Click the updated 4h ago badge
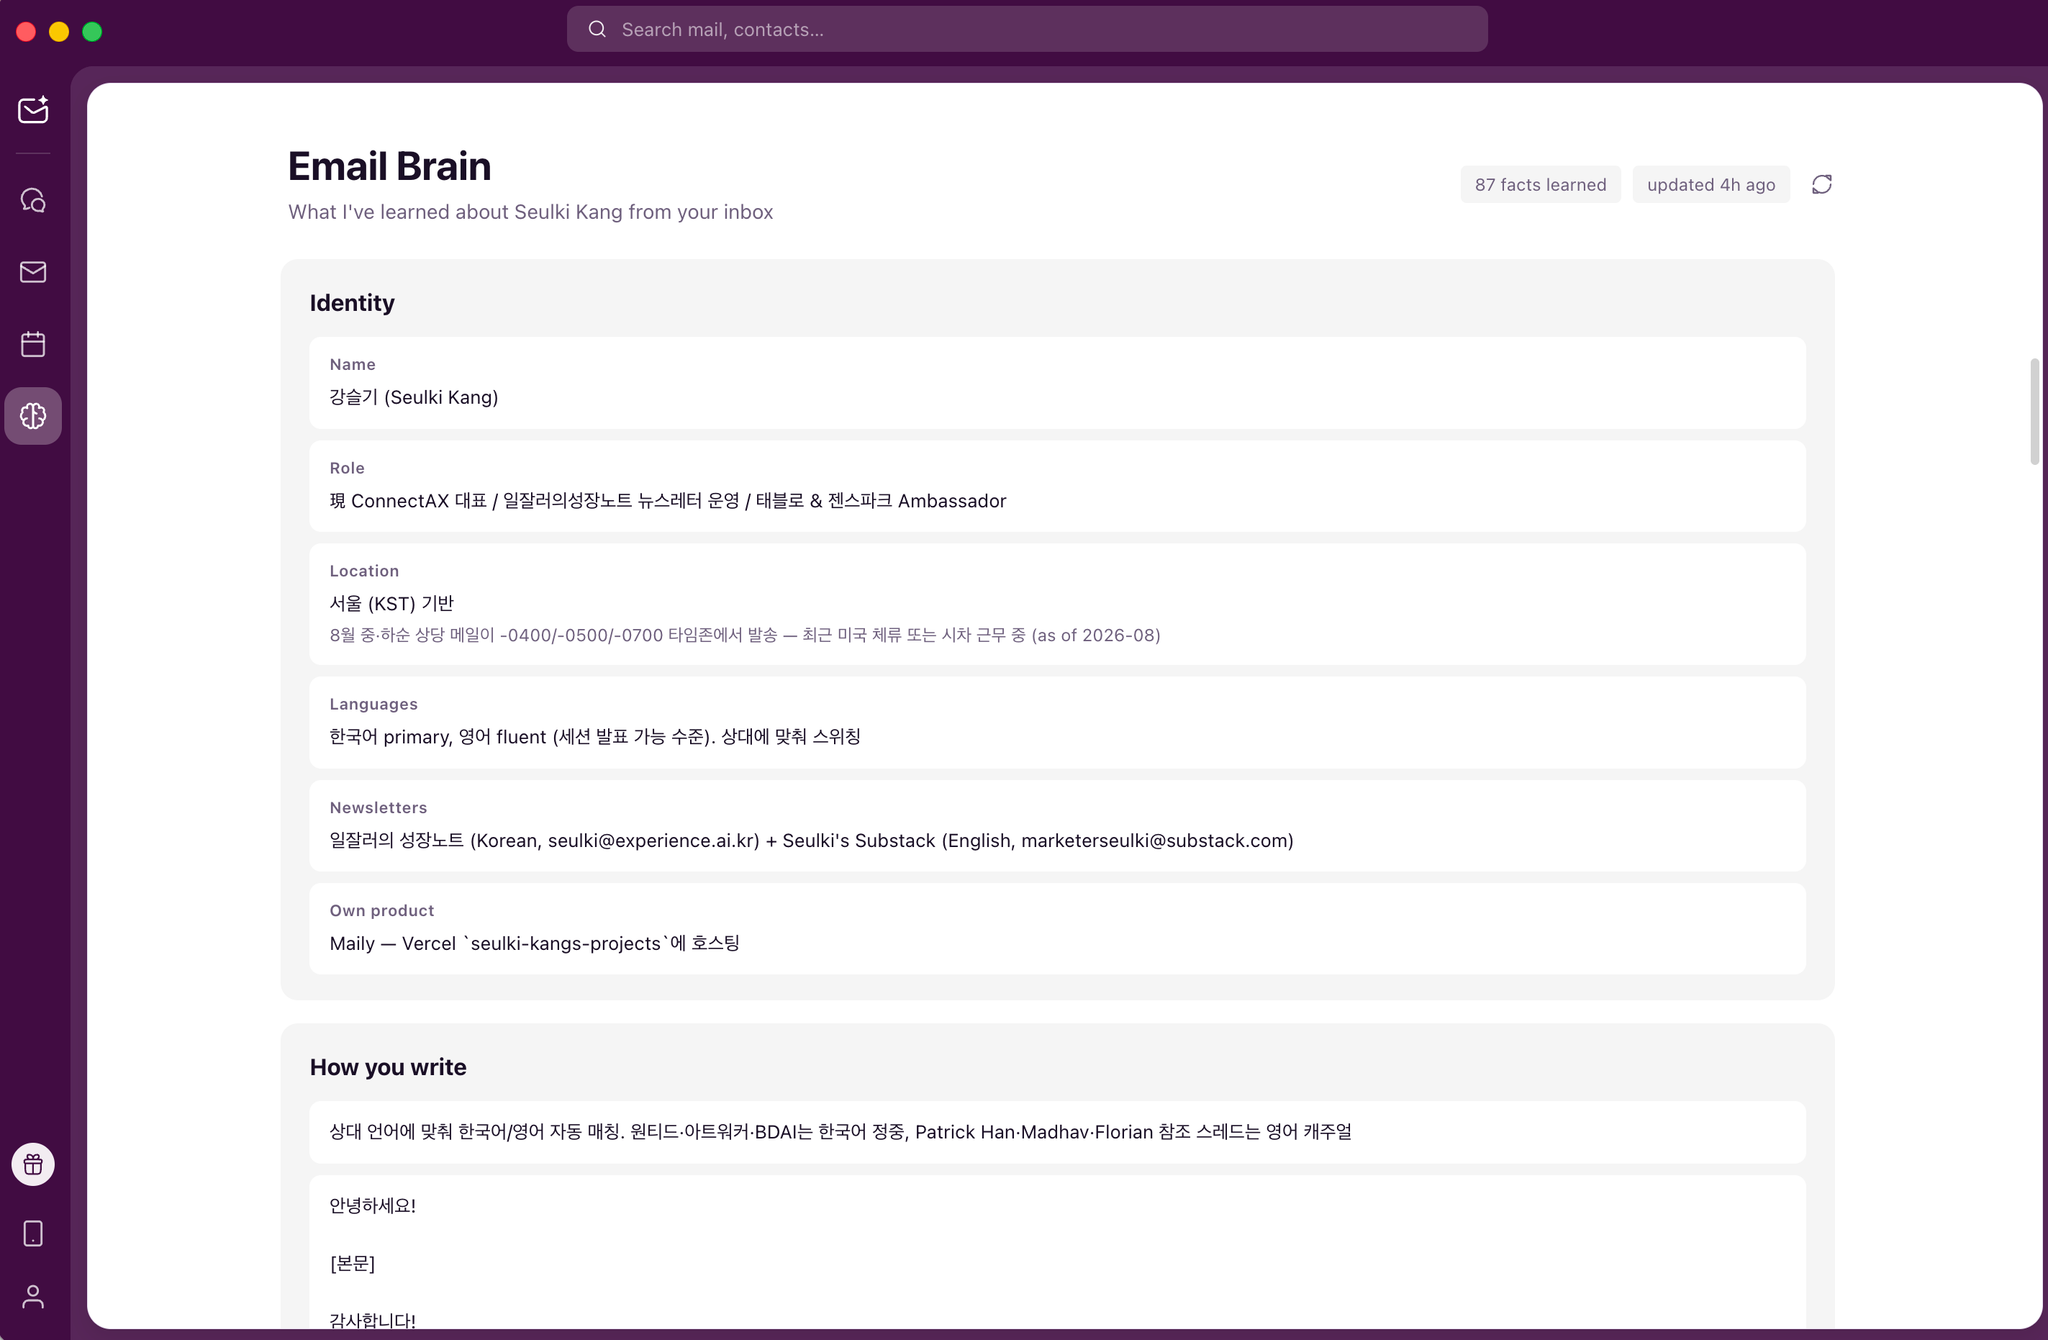Screen dimensions: 2048x1340 [x=1711, y=184]
